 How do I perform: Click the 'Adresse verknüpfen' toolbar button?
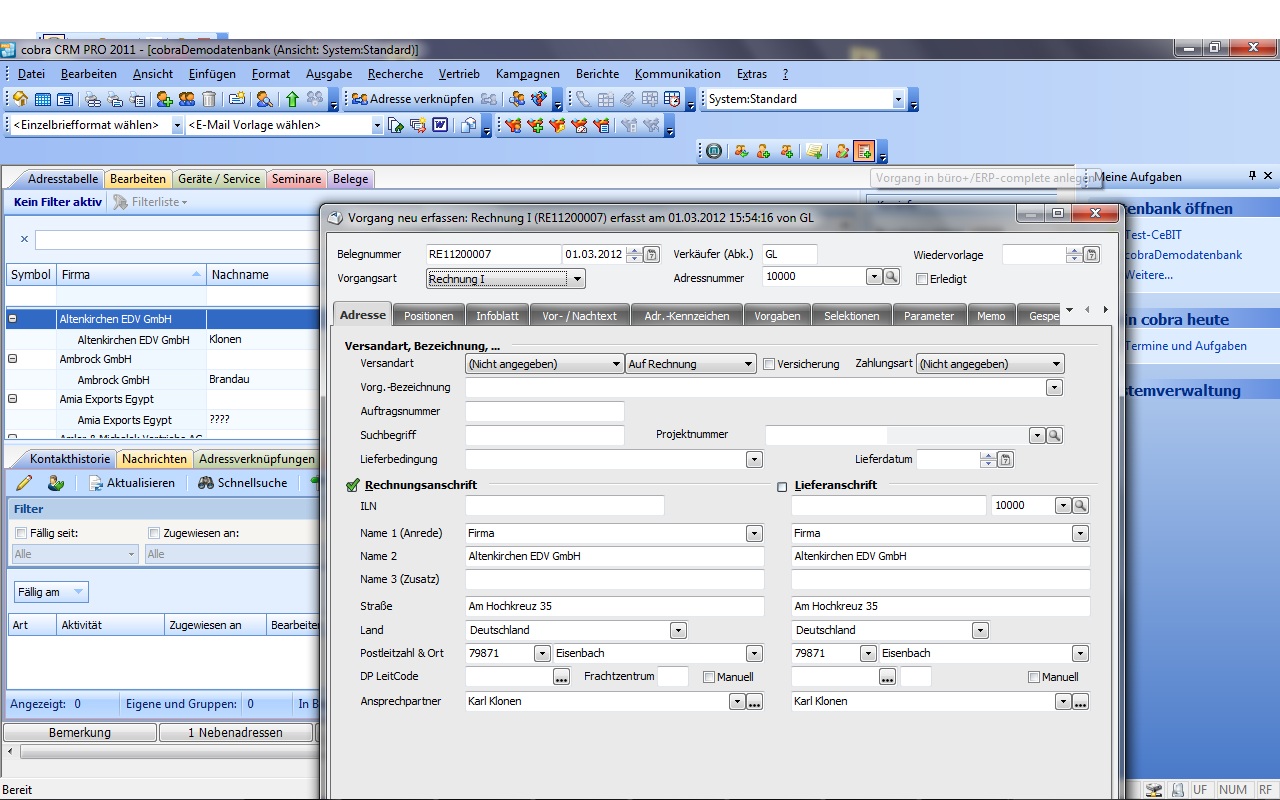tap(412, 99)
